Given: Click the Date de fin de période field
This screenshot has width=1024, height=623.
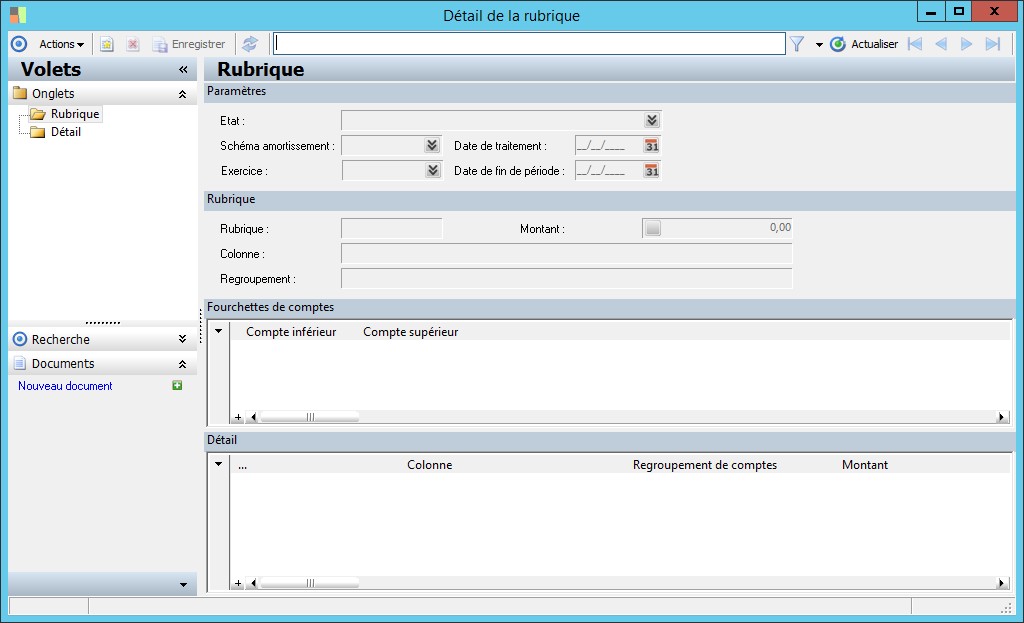Looking at the screenshot, I should point(609,170).
